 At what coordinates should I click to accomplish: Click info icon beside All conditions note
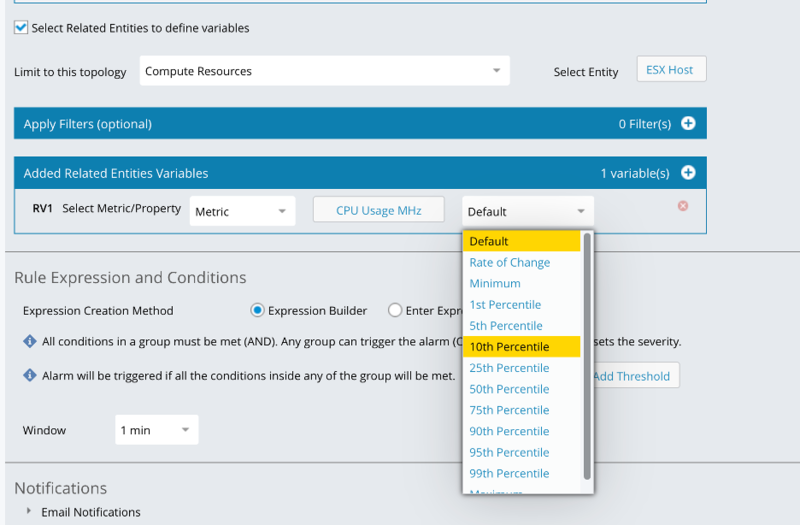30,341
